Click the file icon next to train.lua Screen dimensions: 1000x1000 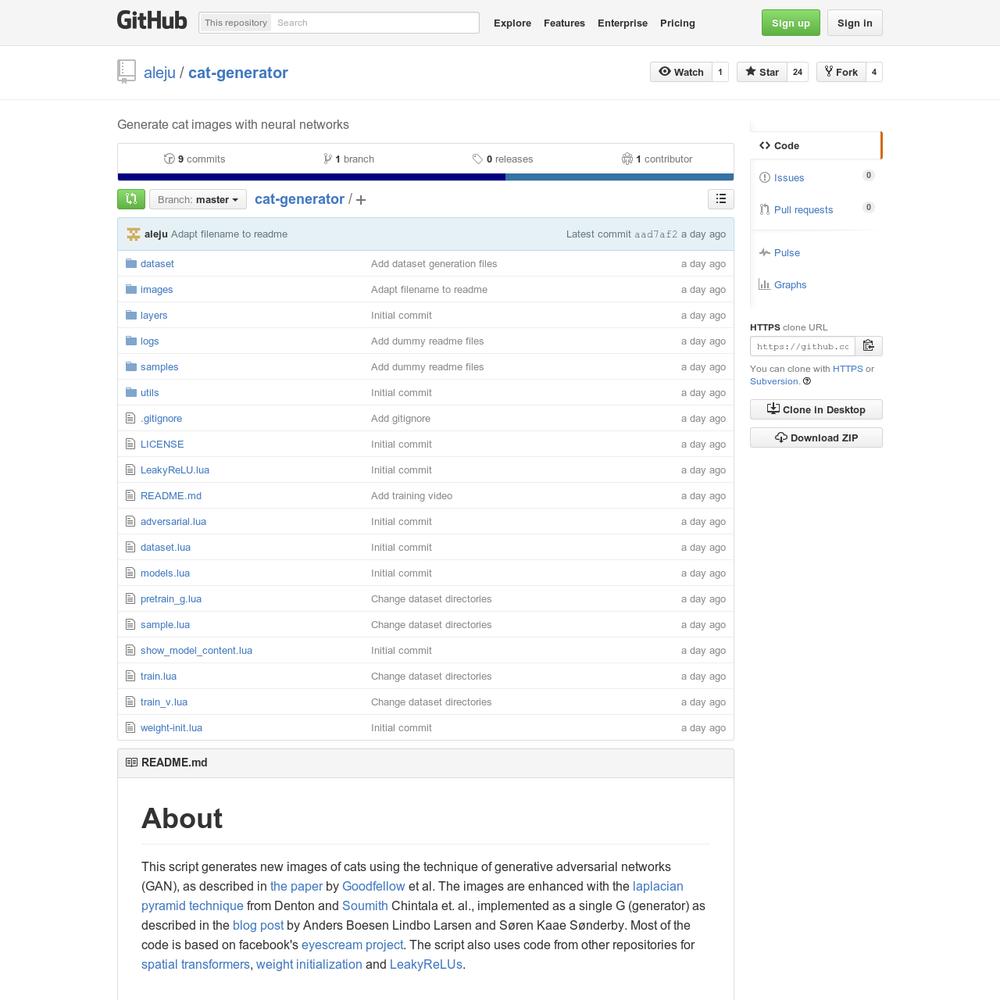(x=131, y=676)
